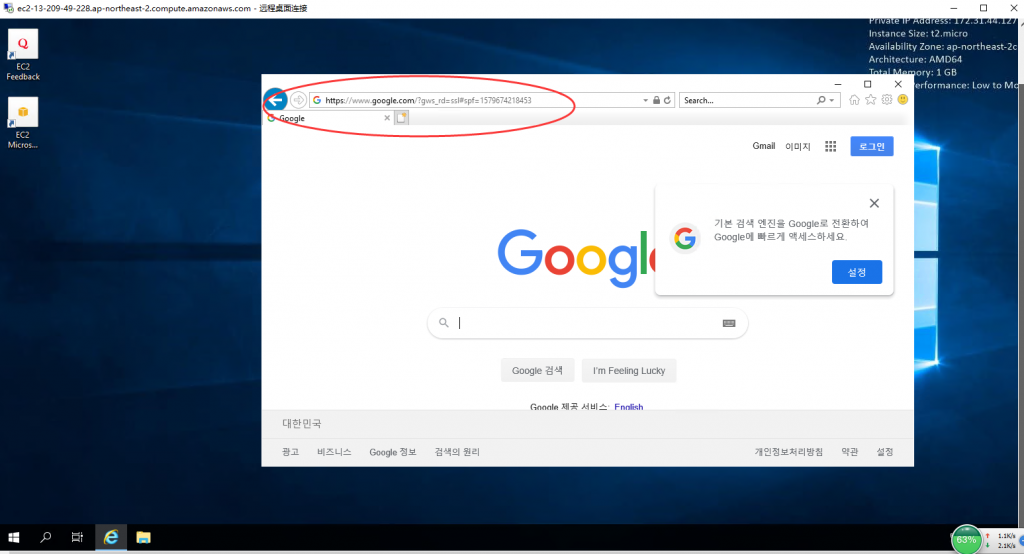Open Internet Explorer tools gear icon
Image resolution: width=1024 pixels, height=554 pixels.
point(886,100)
